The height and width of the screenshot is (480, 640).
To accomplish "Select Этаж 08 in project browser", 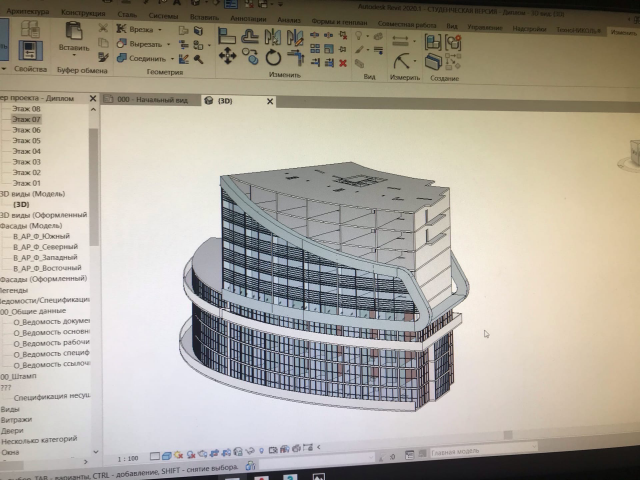I will tap(26, 109).
